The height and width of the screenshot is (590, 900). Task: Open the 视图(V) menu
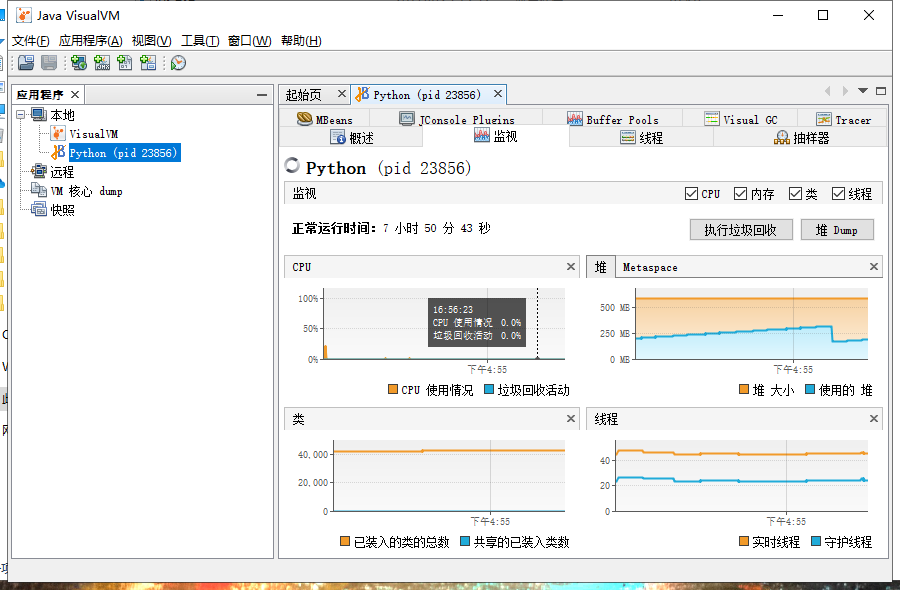pyautogui.click(x=152, y=41)
